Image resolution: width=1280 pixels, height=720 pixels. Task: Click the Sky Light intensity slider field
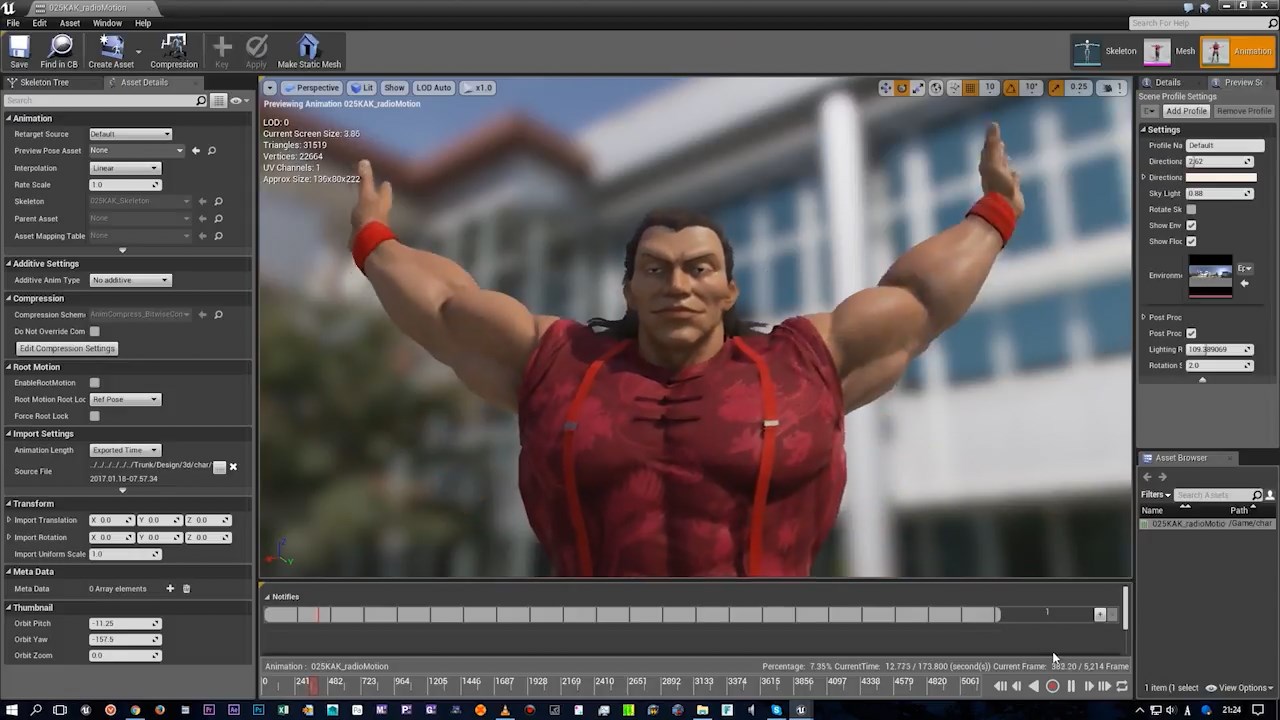coord(1219,193)
